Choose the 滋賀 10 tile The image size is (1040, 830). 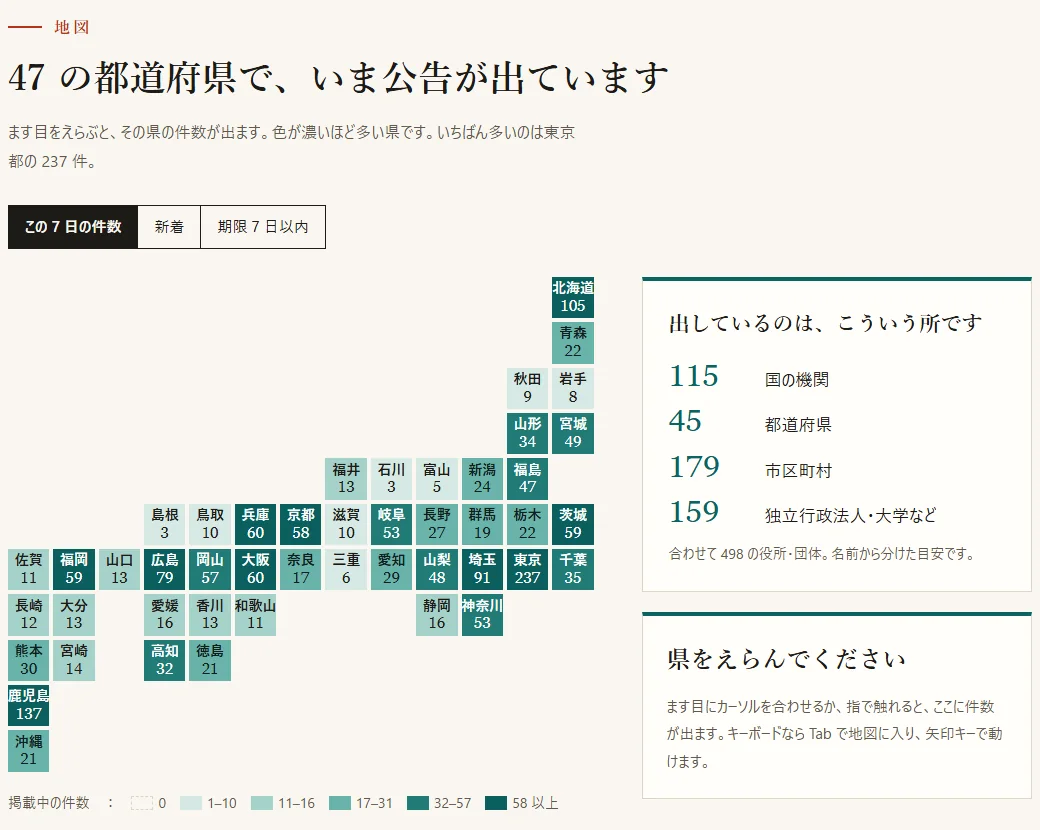(x=346, y=524)
